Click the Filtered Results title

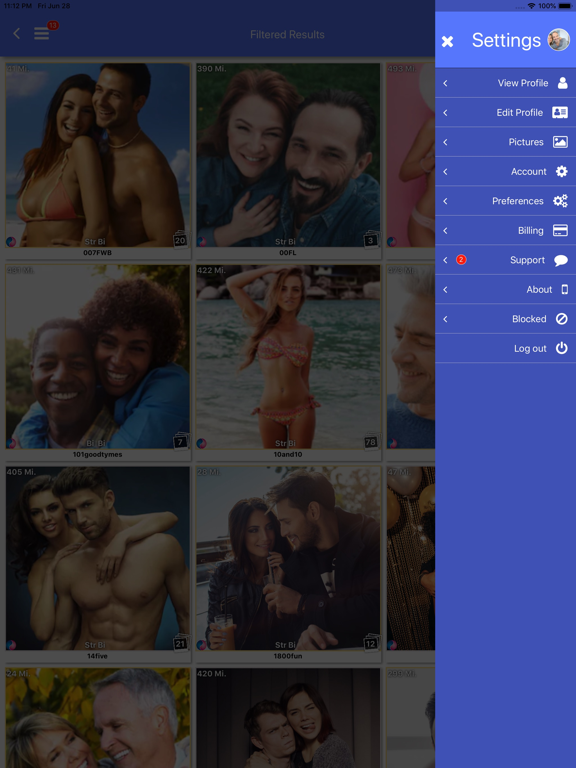click(x=288, y=35)
